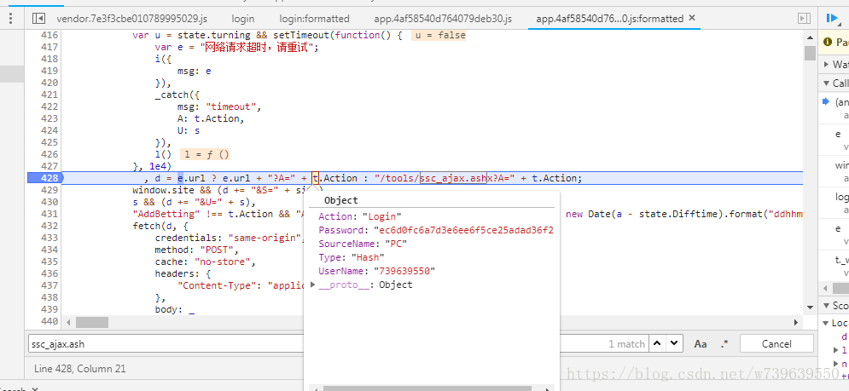
Task: Click the Type: "Hash" property
Action: [351, 257]
